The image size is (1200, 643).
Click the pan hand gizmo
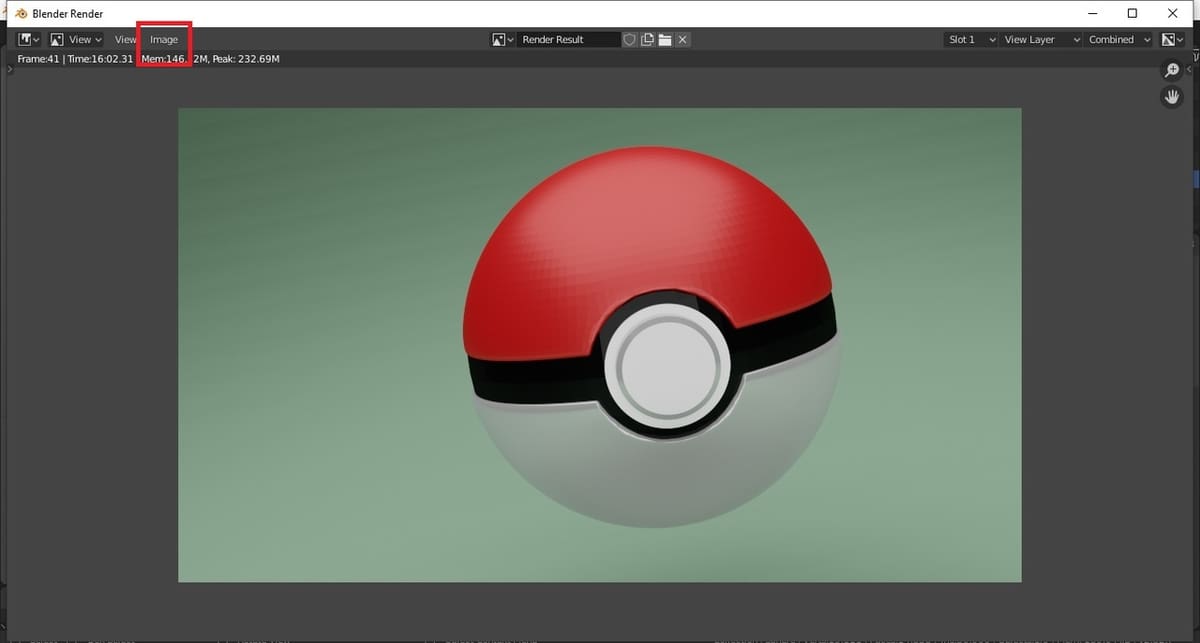coord(1172,97)
